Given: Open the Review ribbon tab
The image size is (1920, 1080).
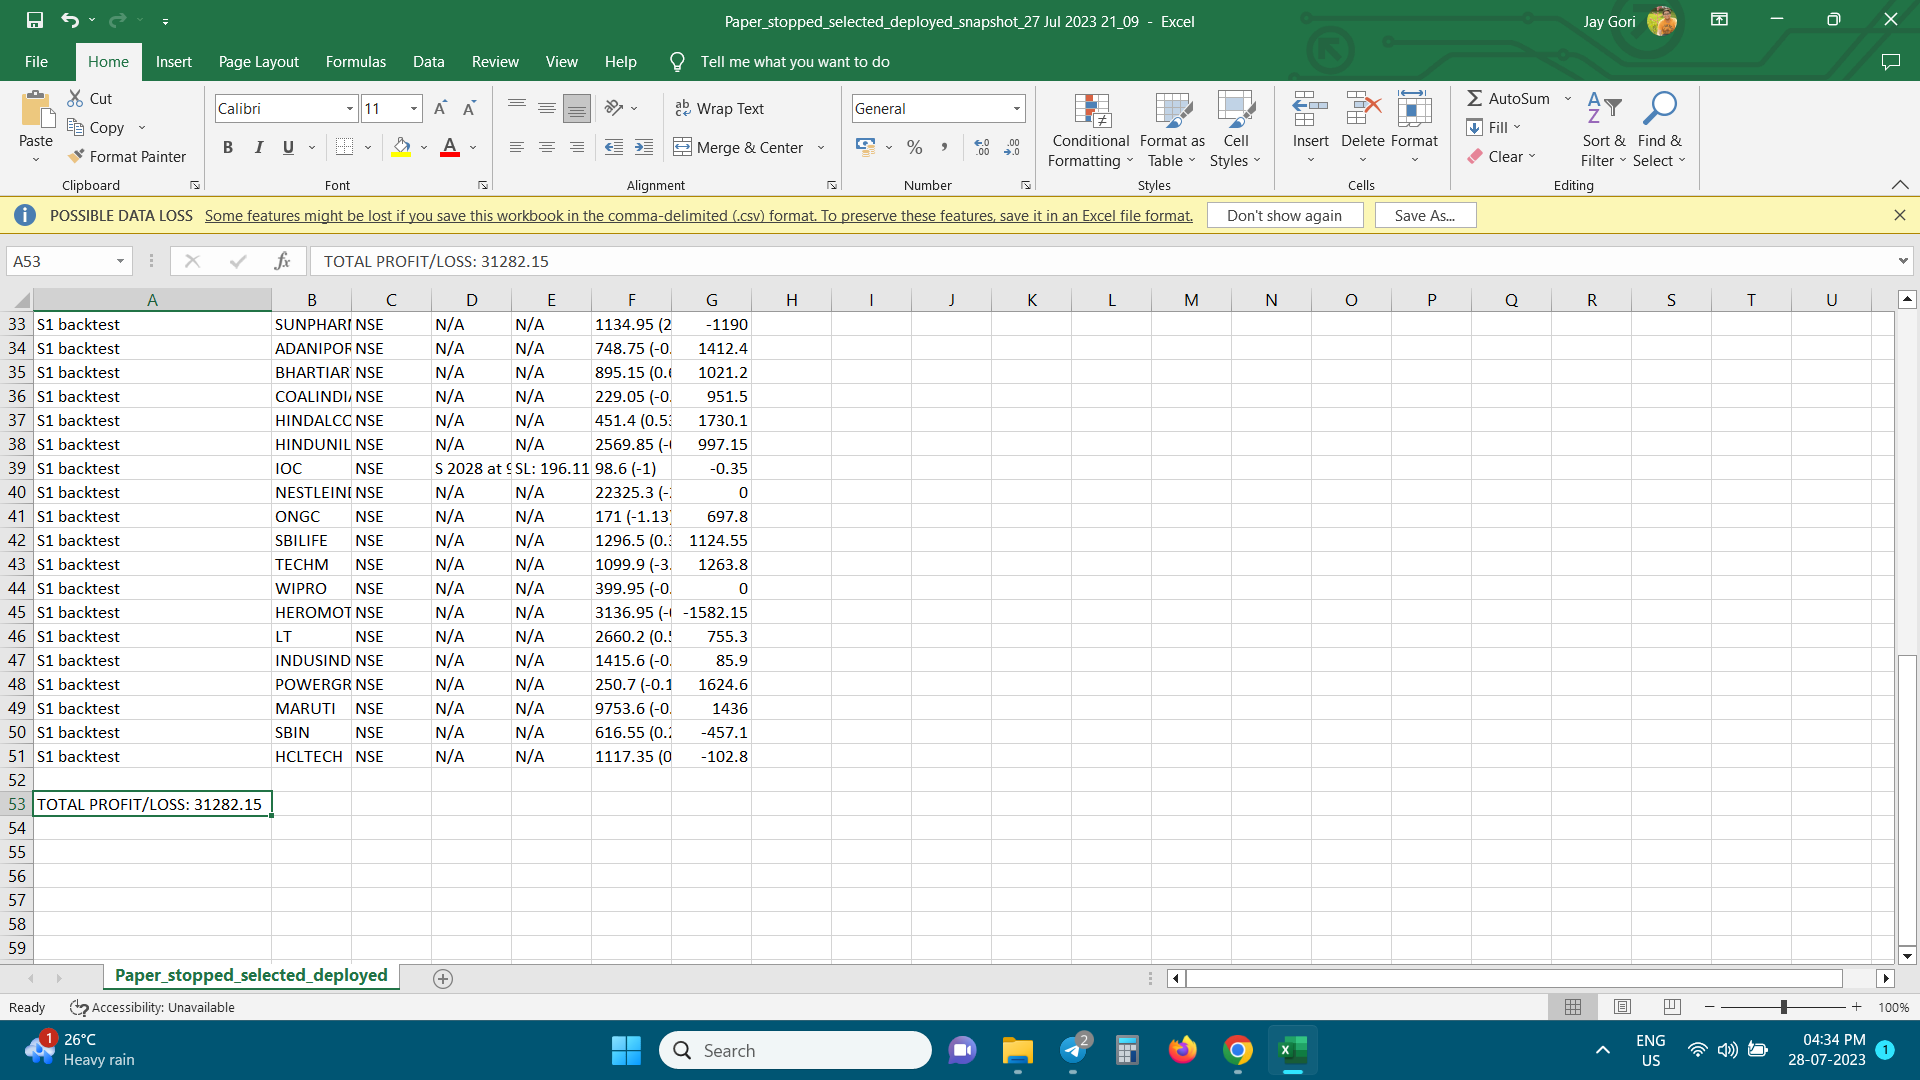Looking at the screenshot, I should click(x=494, y=61).
